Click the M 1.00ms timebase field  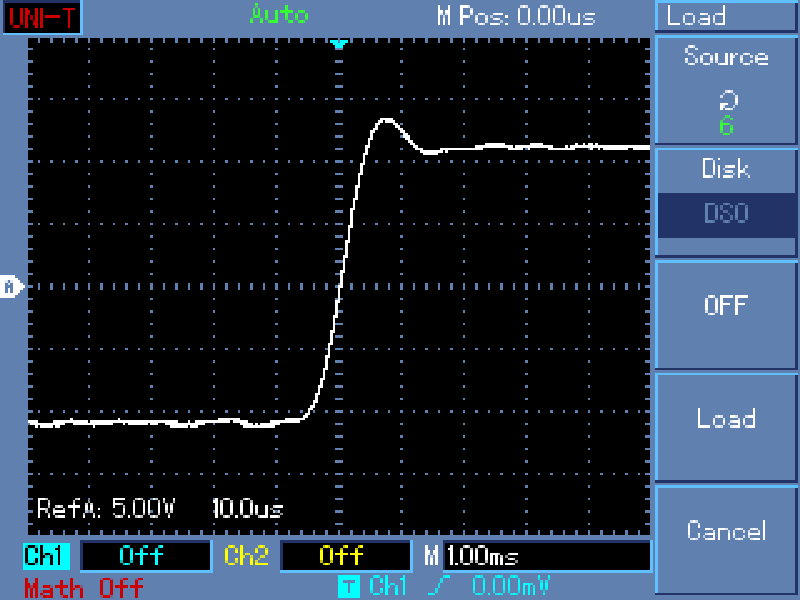(x=547, y=556)
